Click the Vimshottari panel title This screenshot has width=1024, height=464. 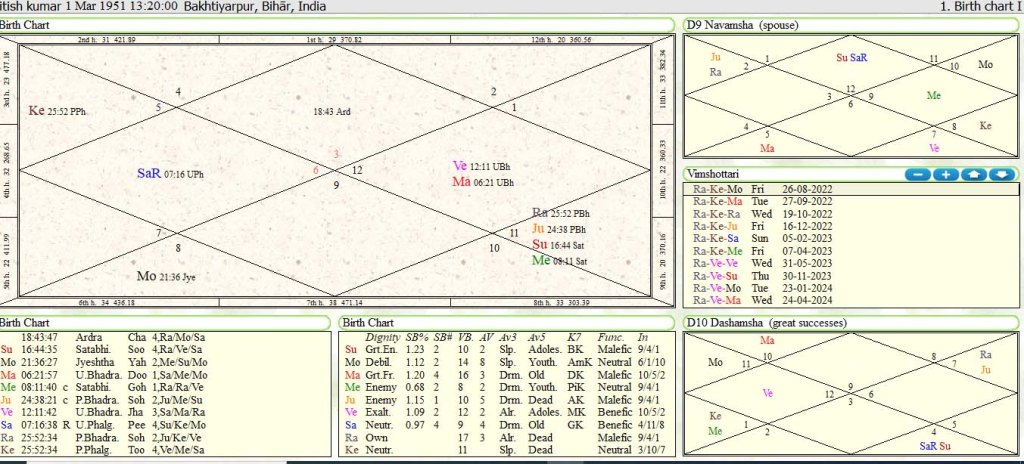point(715,174)
